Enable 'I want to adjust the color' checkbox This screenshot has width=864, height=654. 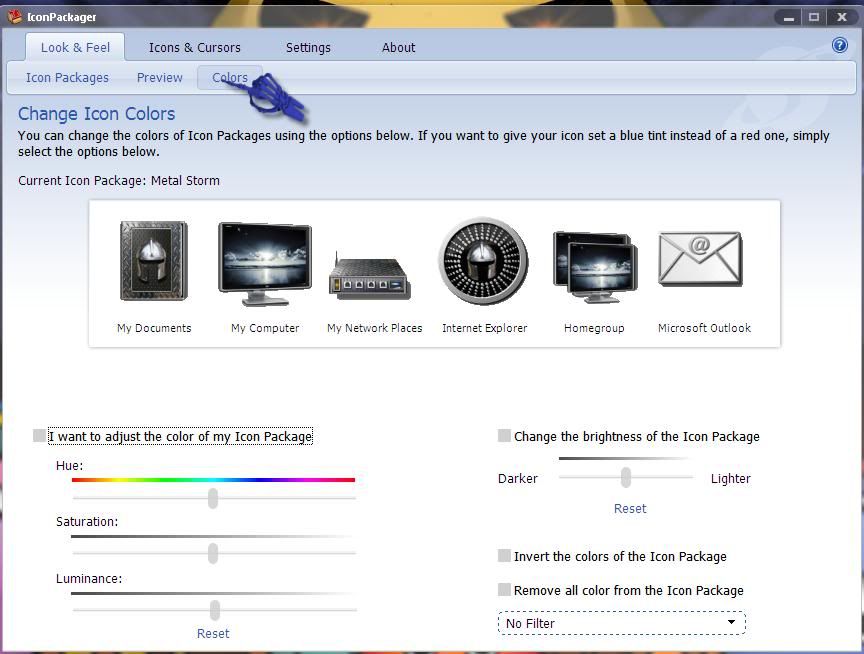tap(39, 436)
